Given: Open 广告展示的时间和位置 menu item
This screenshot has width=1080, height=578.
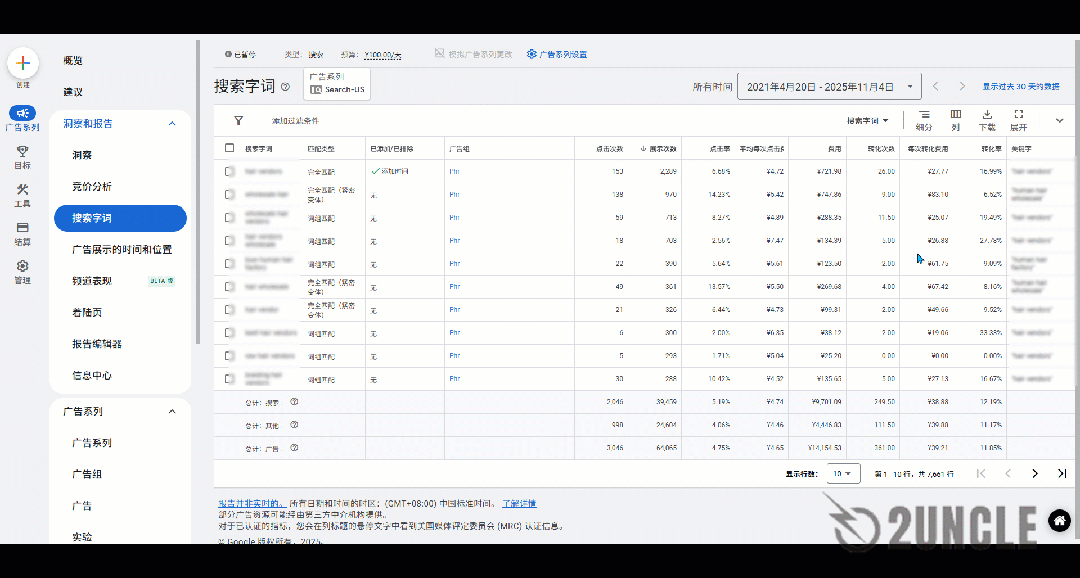Looking at the screenshot, I should coord(120,250).
